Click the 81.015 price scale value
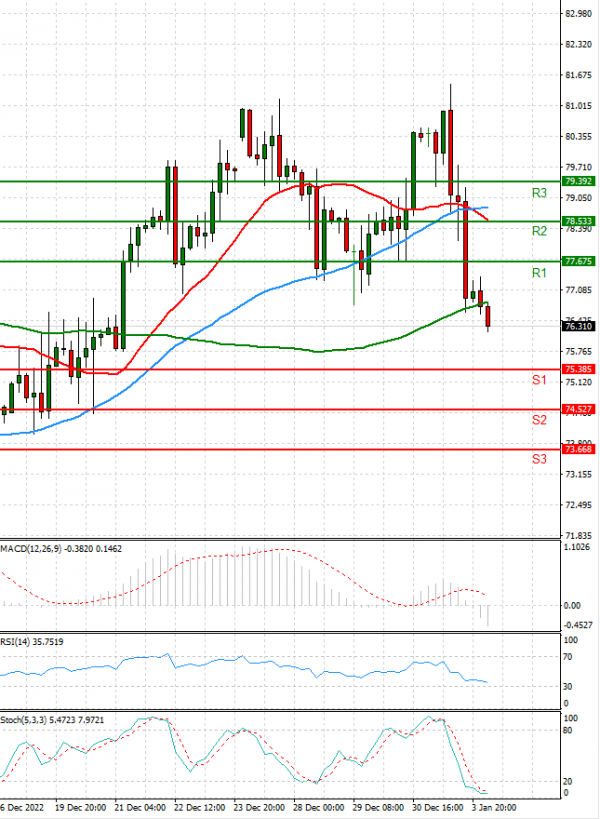The width and height of the screenshot is (600, 819). click(579, 106)
